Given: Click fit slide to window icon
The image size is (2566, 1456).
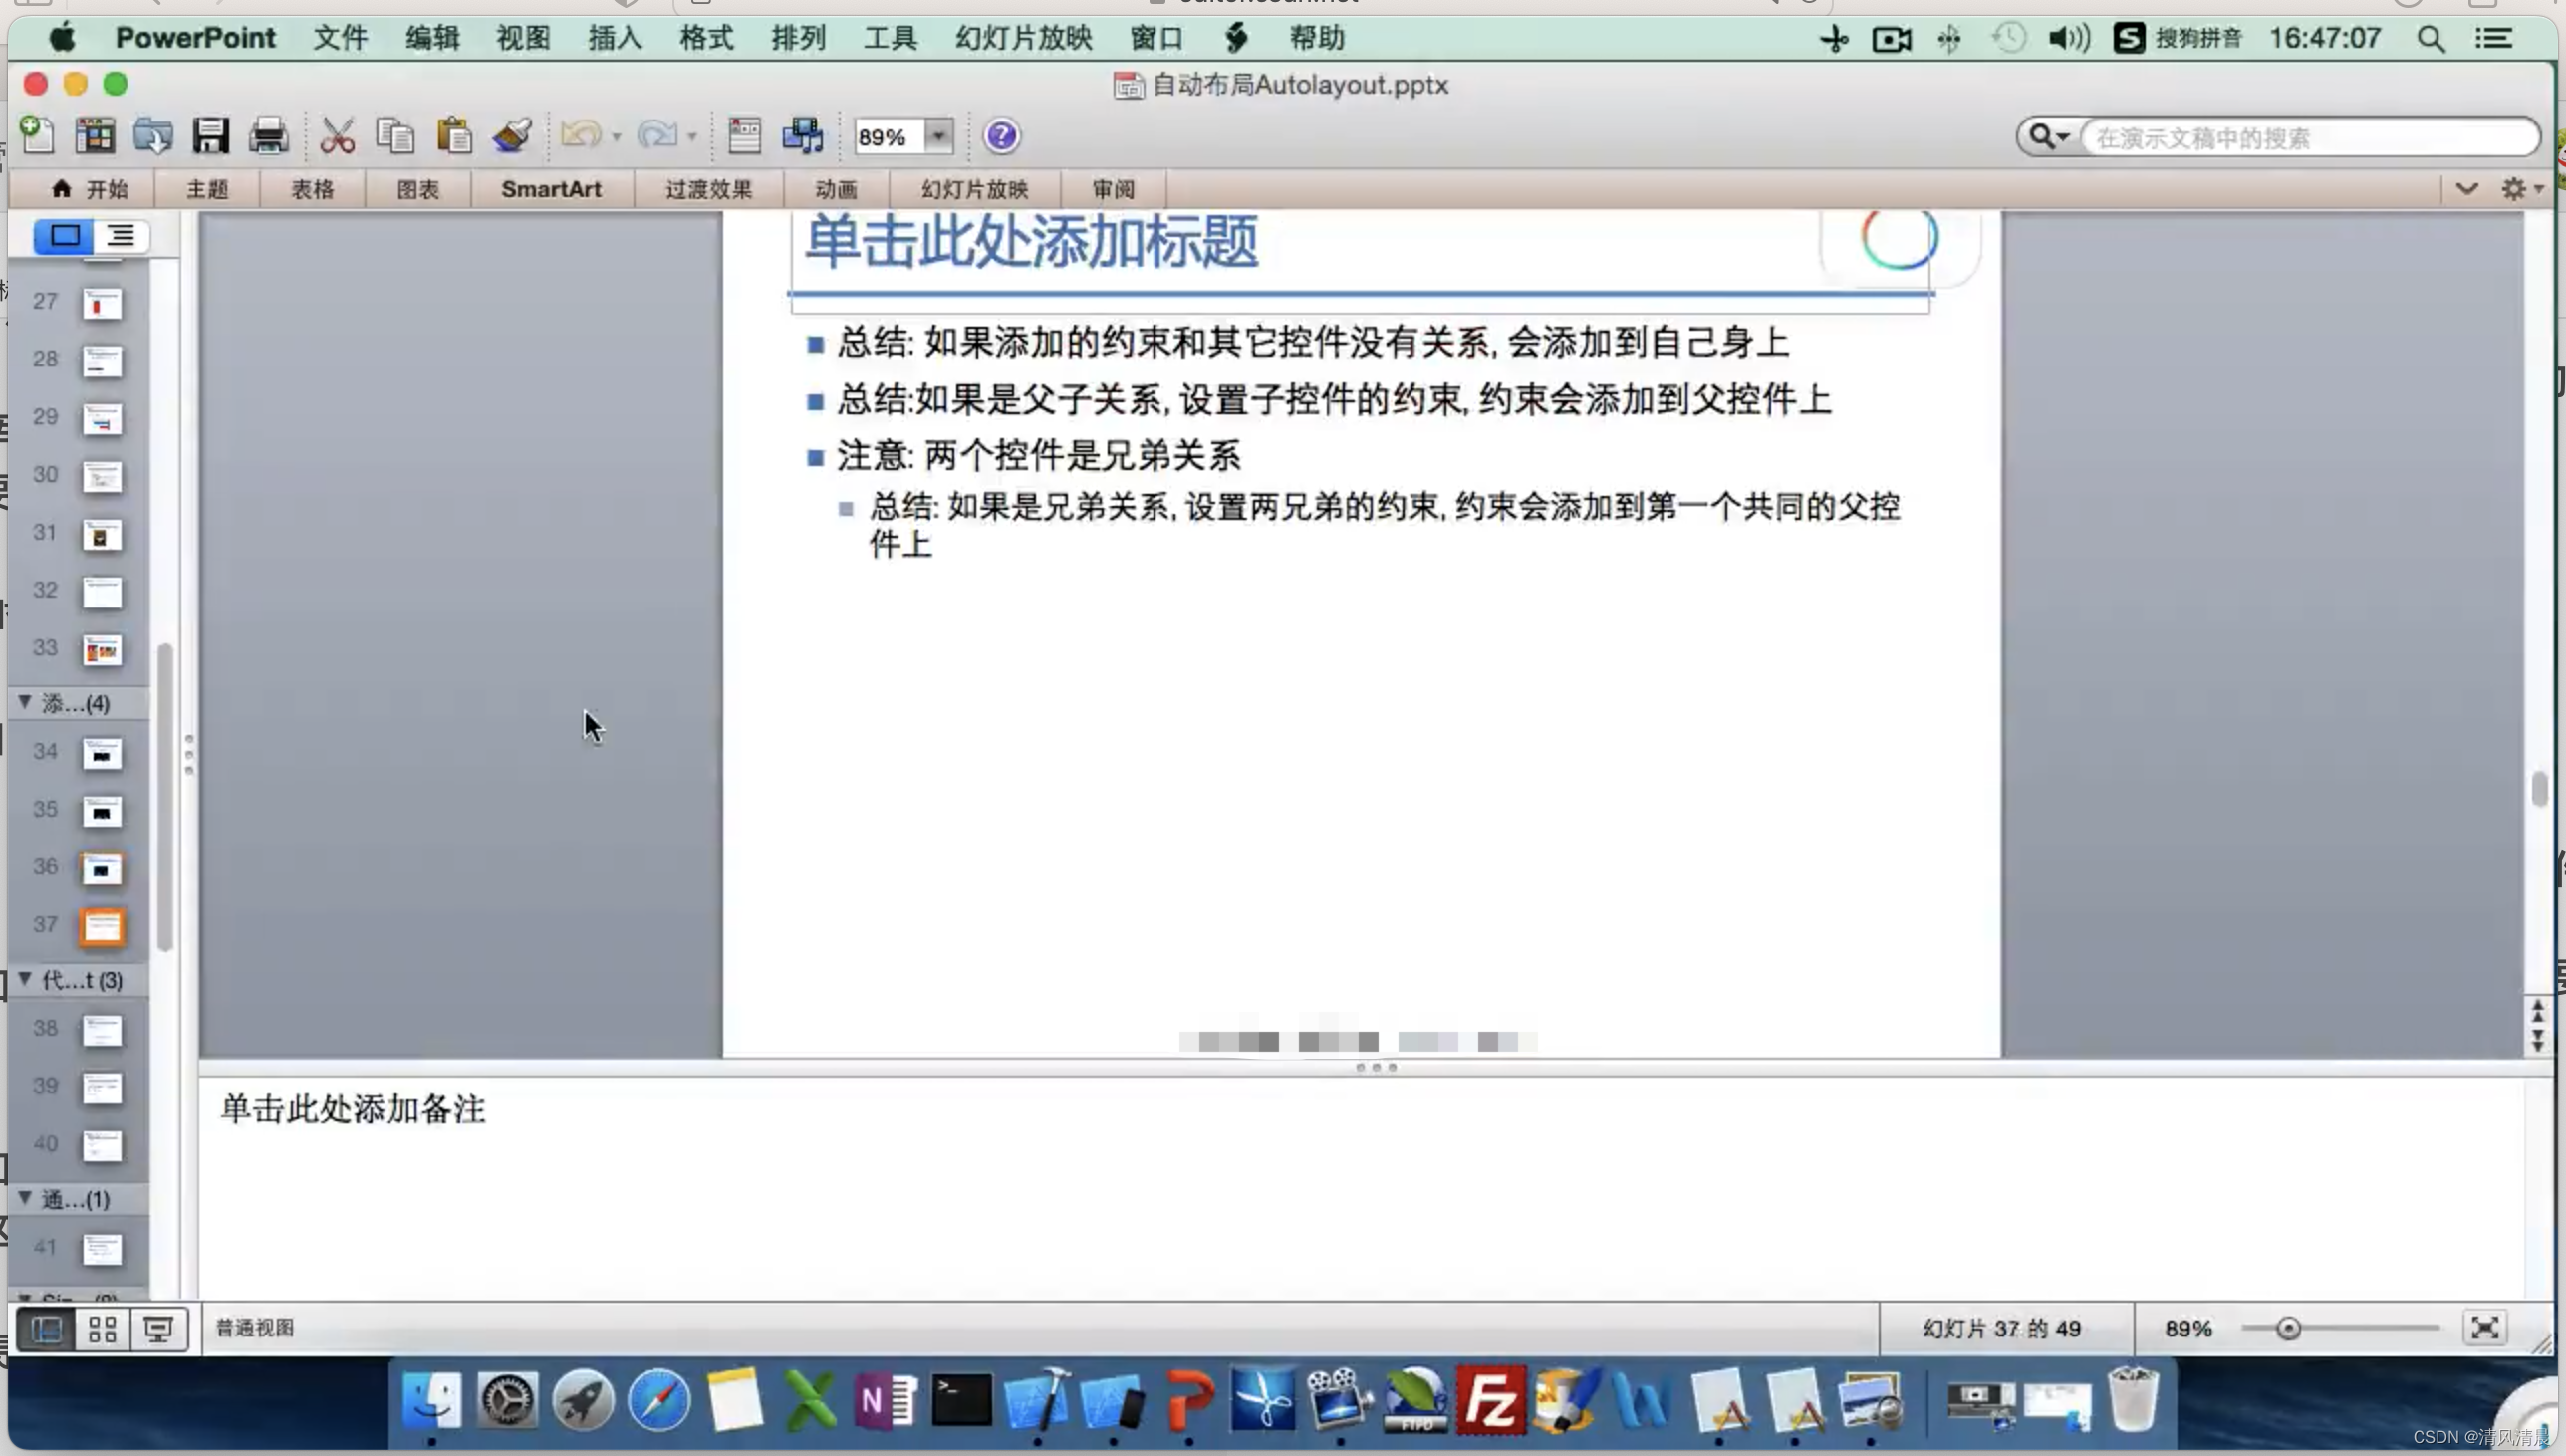Looking at the screenshot, I should [2485, 1328].
